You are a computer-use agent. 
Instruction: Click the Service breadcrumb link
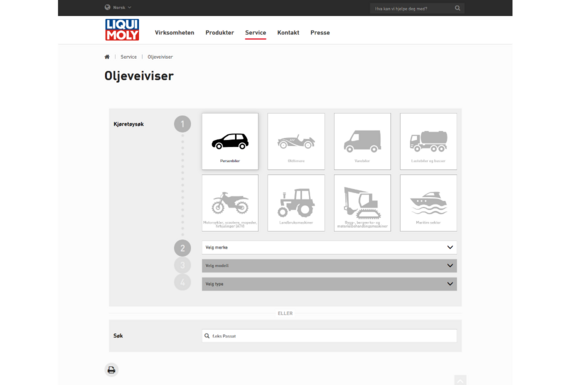[129, 57]
